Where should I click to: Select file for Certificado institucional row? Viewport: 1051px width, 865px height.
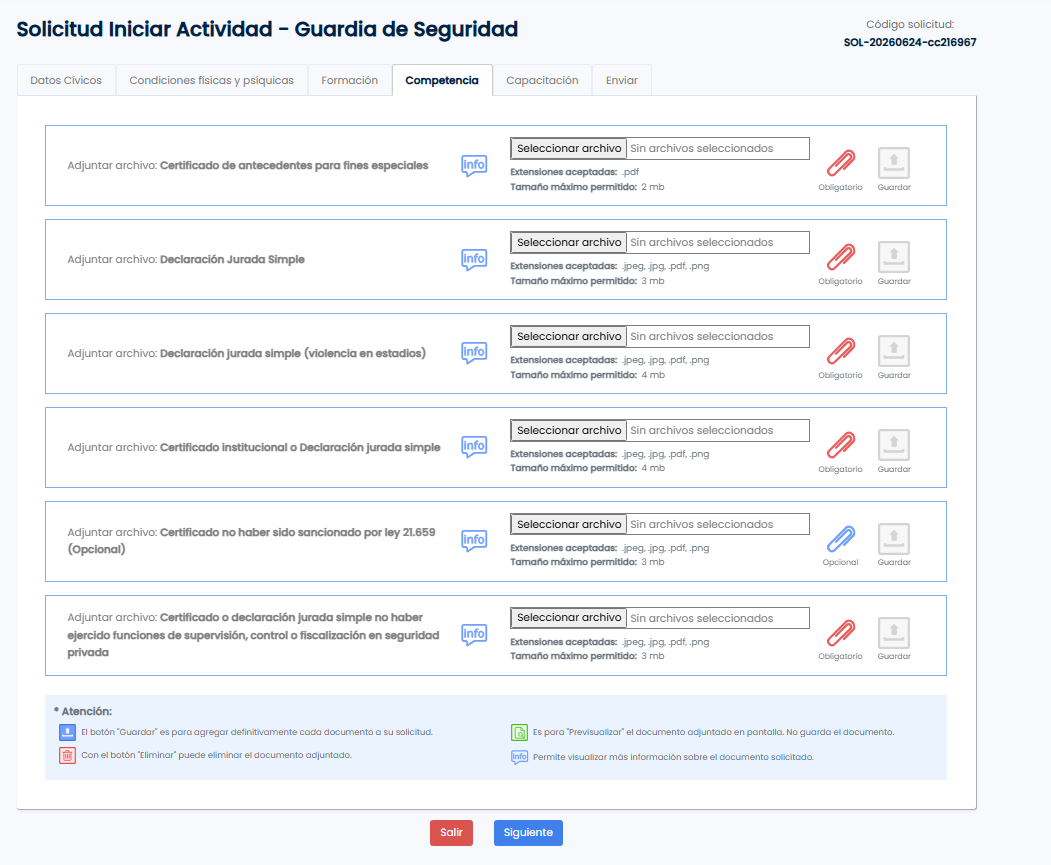[x=568, y=430]
